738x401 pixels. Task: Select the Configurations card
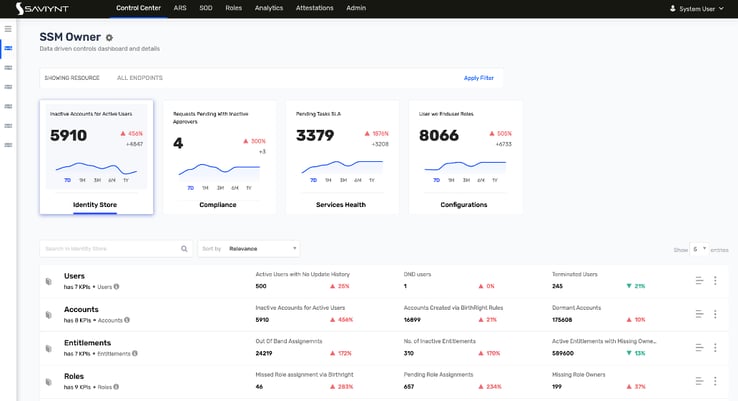(465, 157)
